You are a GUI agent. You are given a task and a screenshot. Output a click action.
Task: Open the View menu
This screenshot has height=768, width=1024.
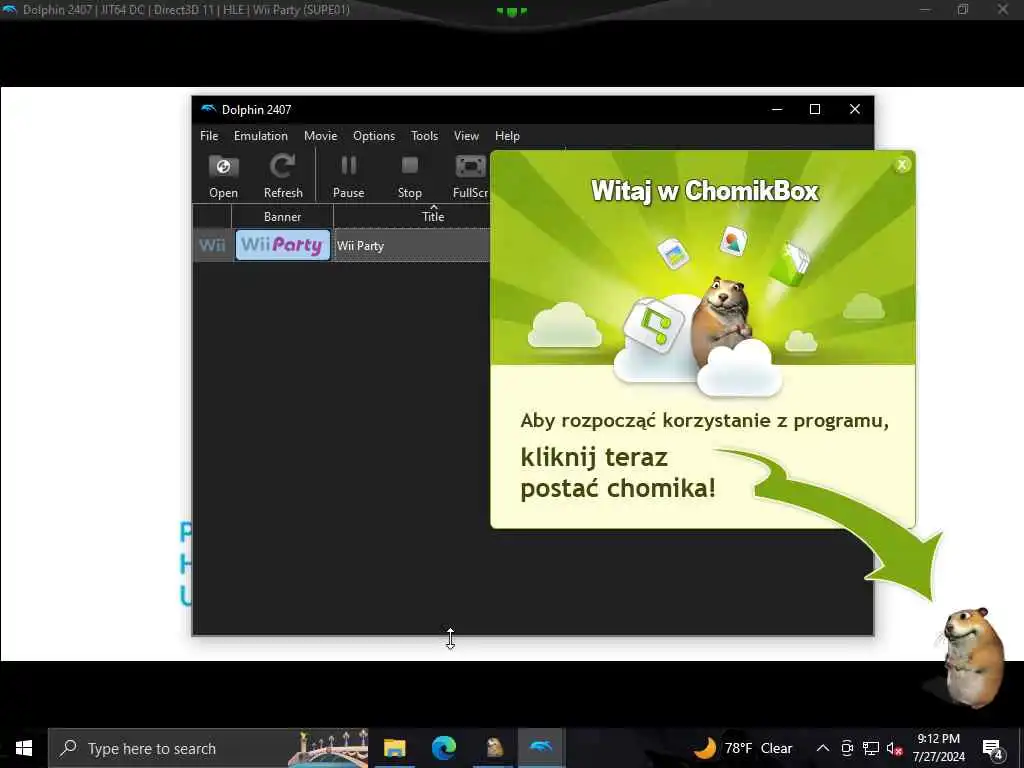pos(466,136)
